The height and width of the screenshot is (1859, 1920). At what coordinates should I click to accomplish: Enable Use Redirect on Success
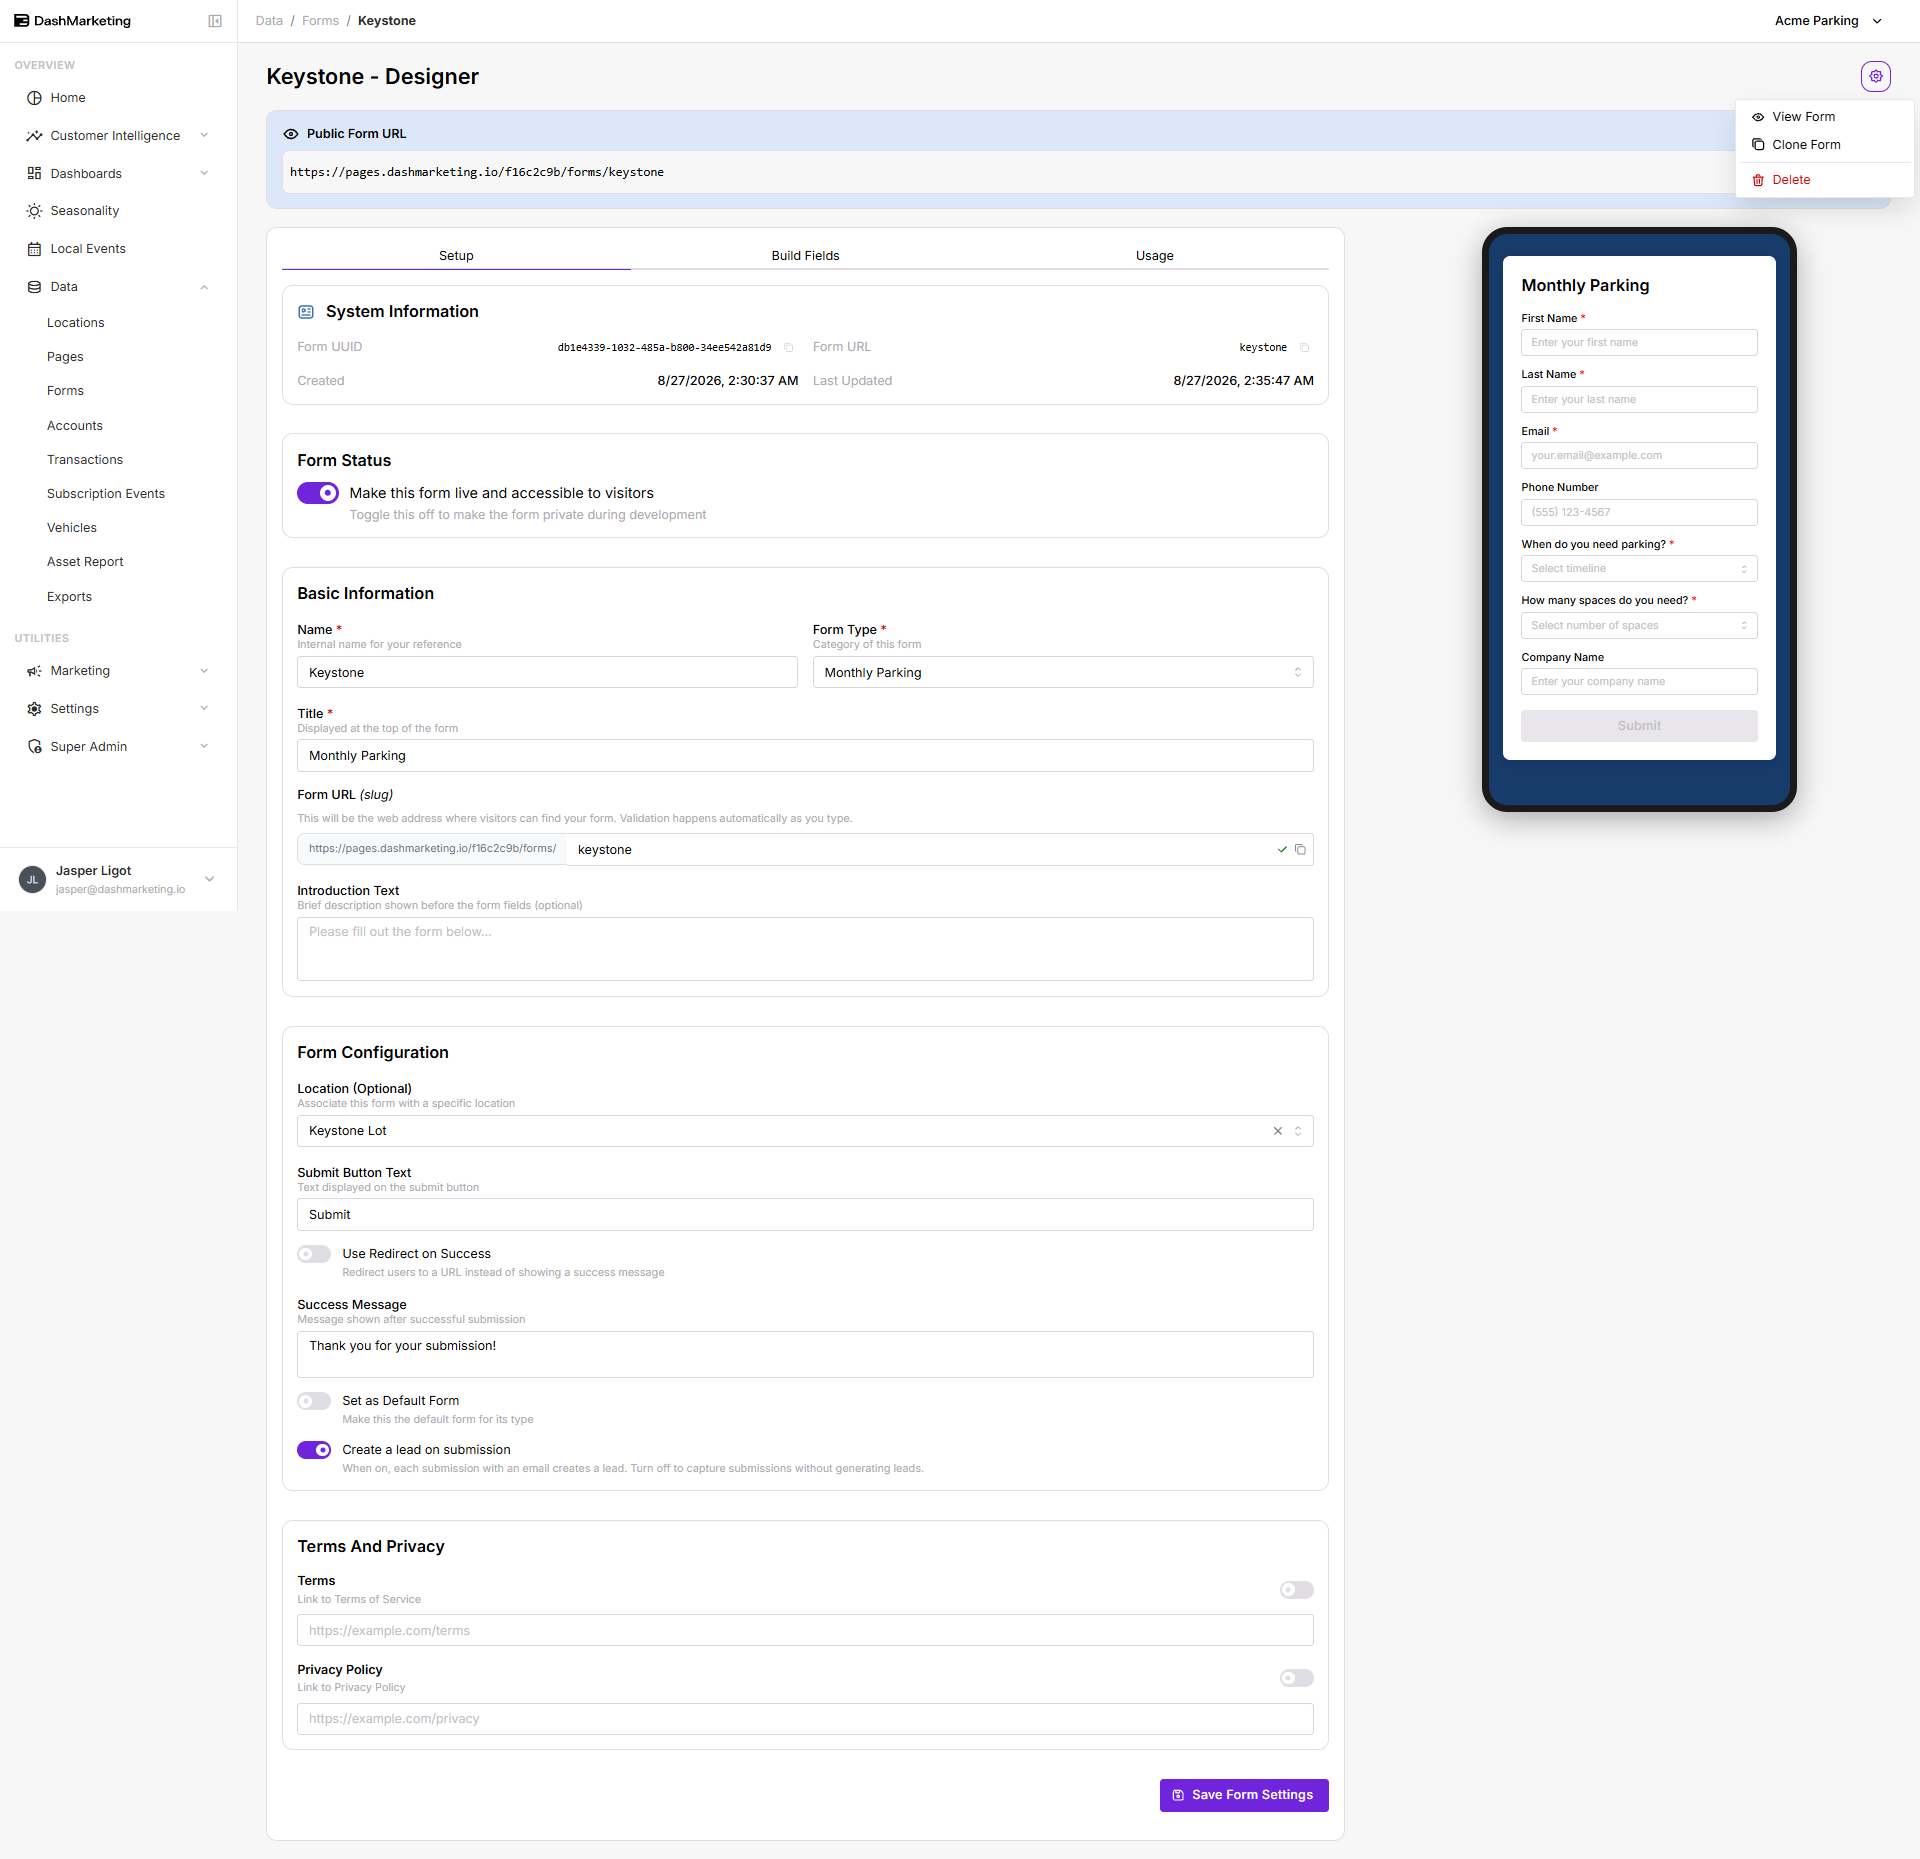(314, 1254)
